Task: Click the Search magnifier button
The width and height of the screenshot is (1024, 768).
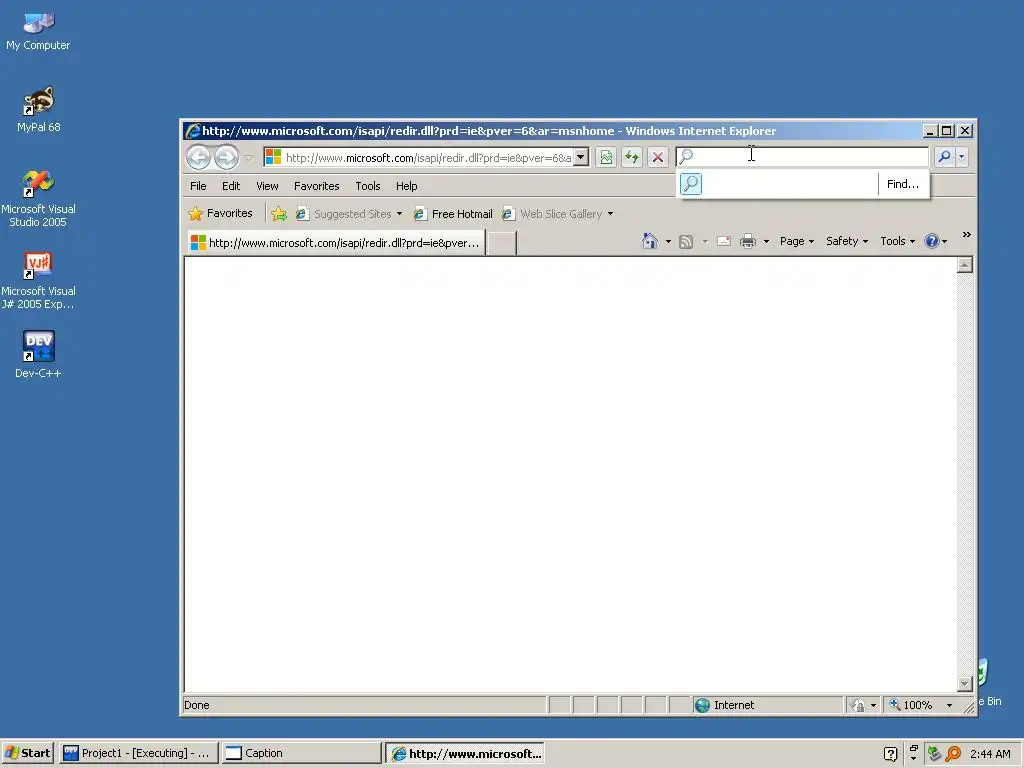Action: (x=944, y=157)
